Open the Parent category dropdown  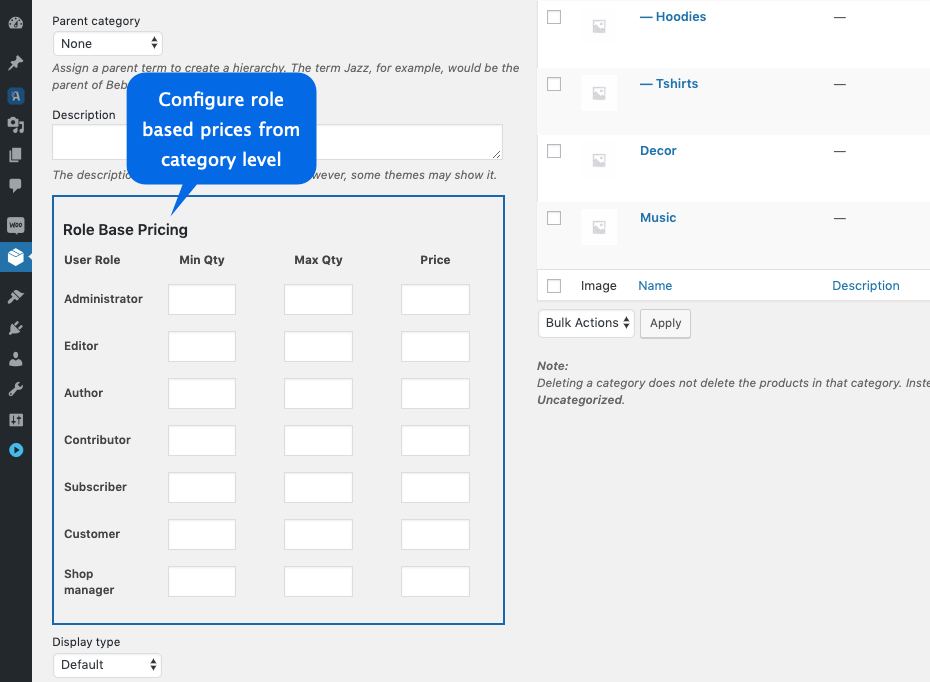tap(107, 44)
